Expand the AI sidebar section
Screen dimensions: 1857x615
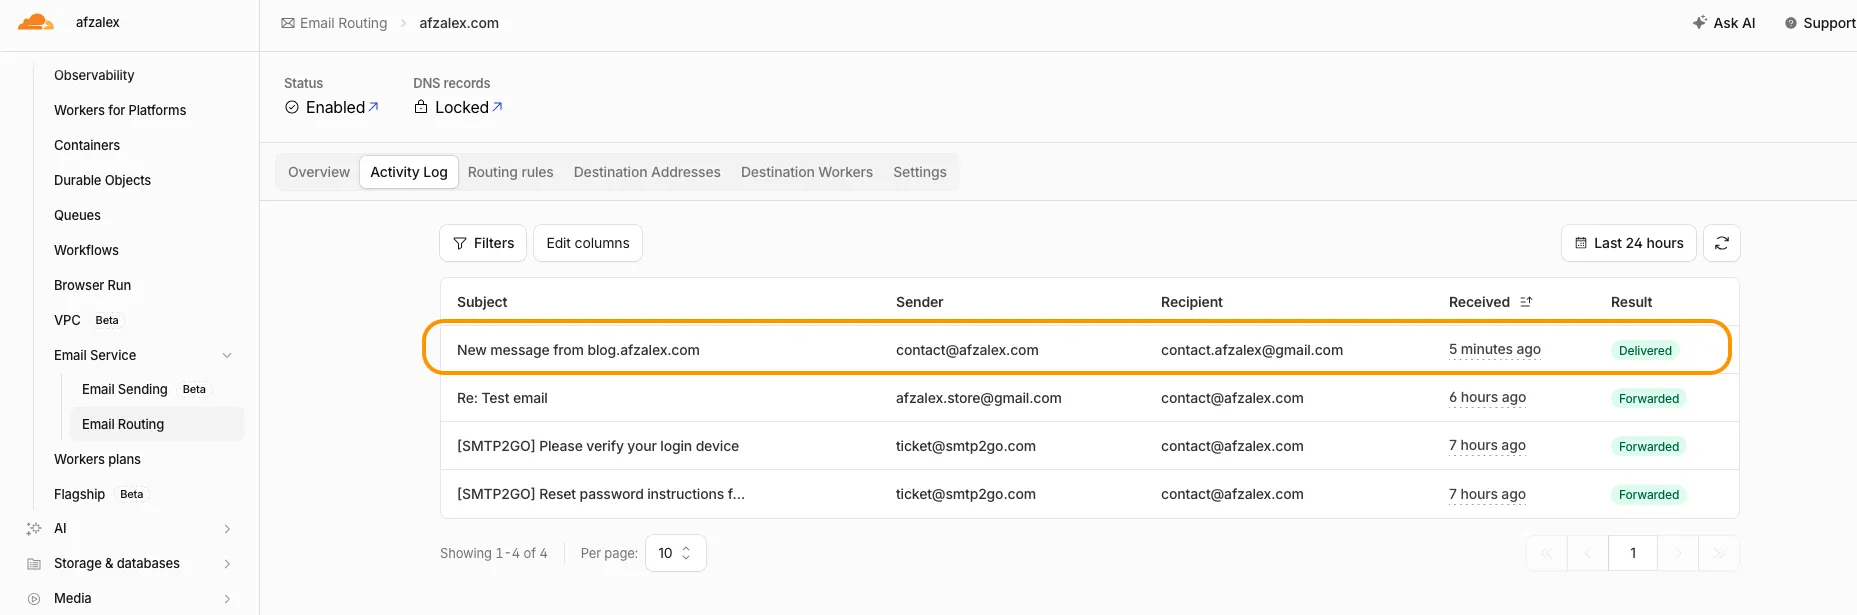pos(227,528)
